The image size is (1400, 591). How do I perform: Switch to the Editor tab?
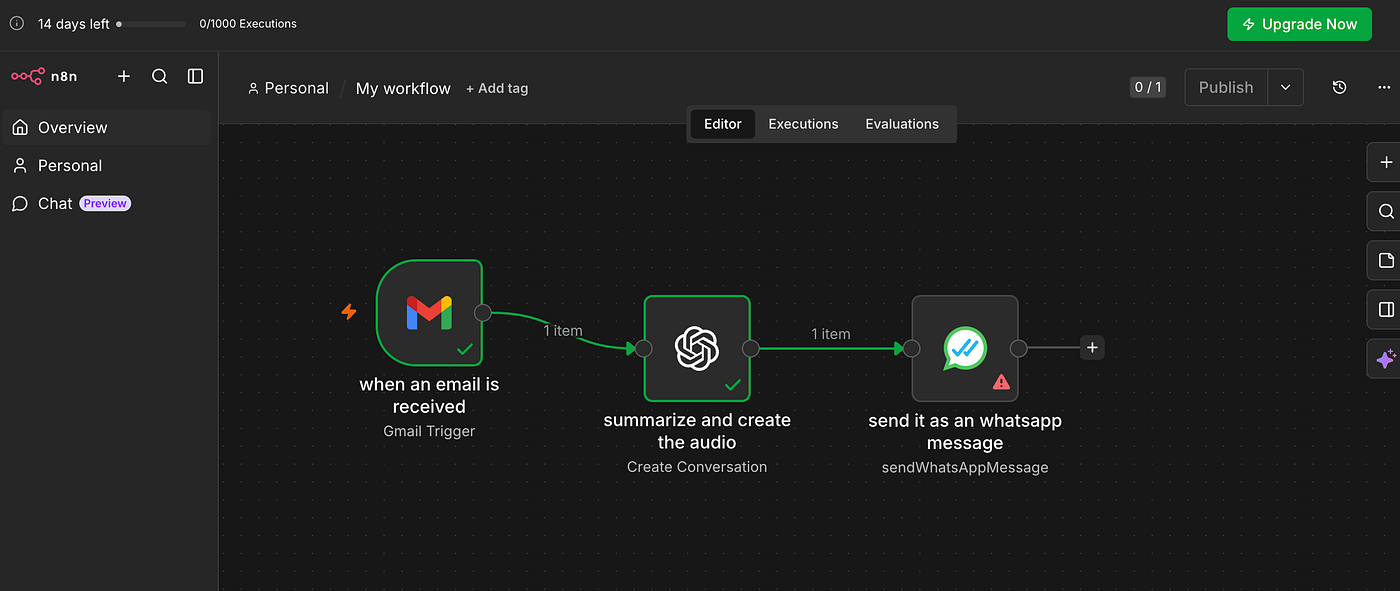point(723,124)
